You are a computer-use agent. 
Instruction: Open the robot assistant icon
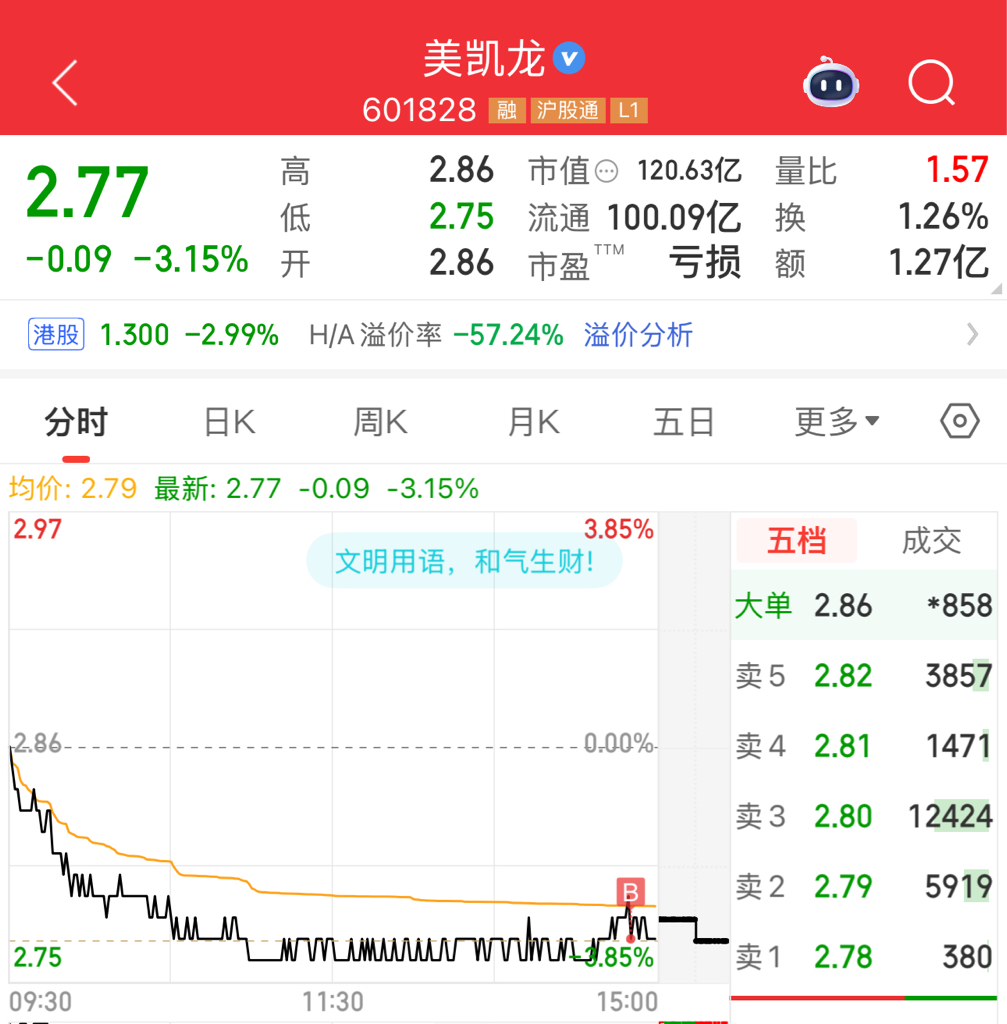tap(831, 82)
